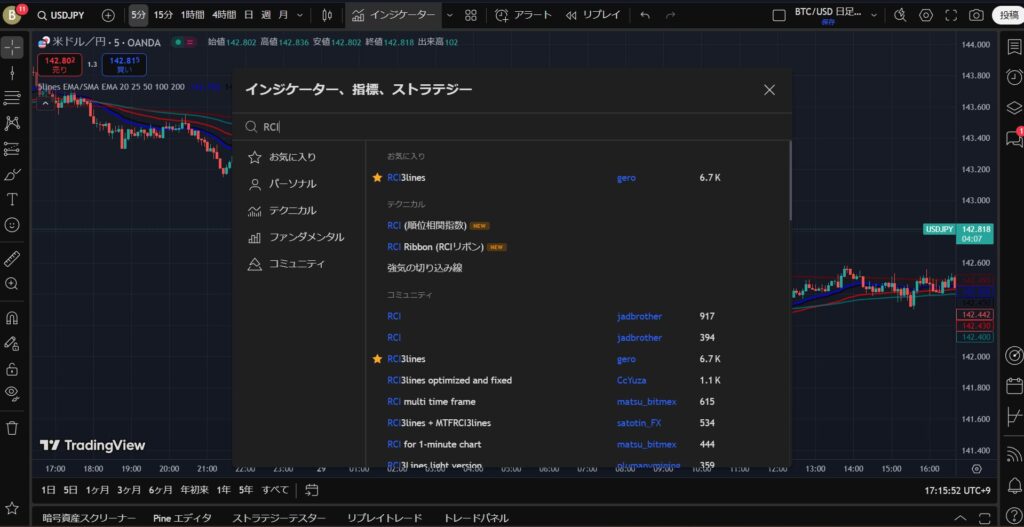Toggle stay in drawing mode

click(12, 343)
